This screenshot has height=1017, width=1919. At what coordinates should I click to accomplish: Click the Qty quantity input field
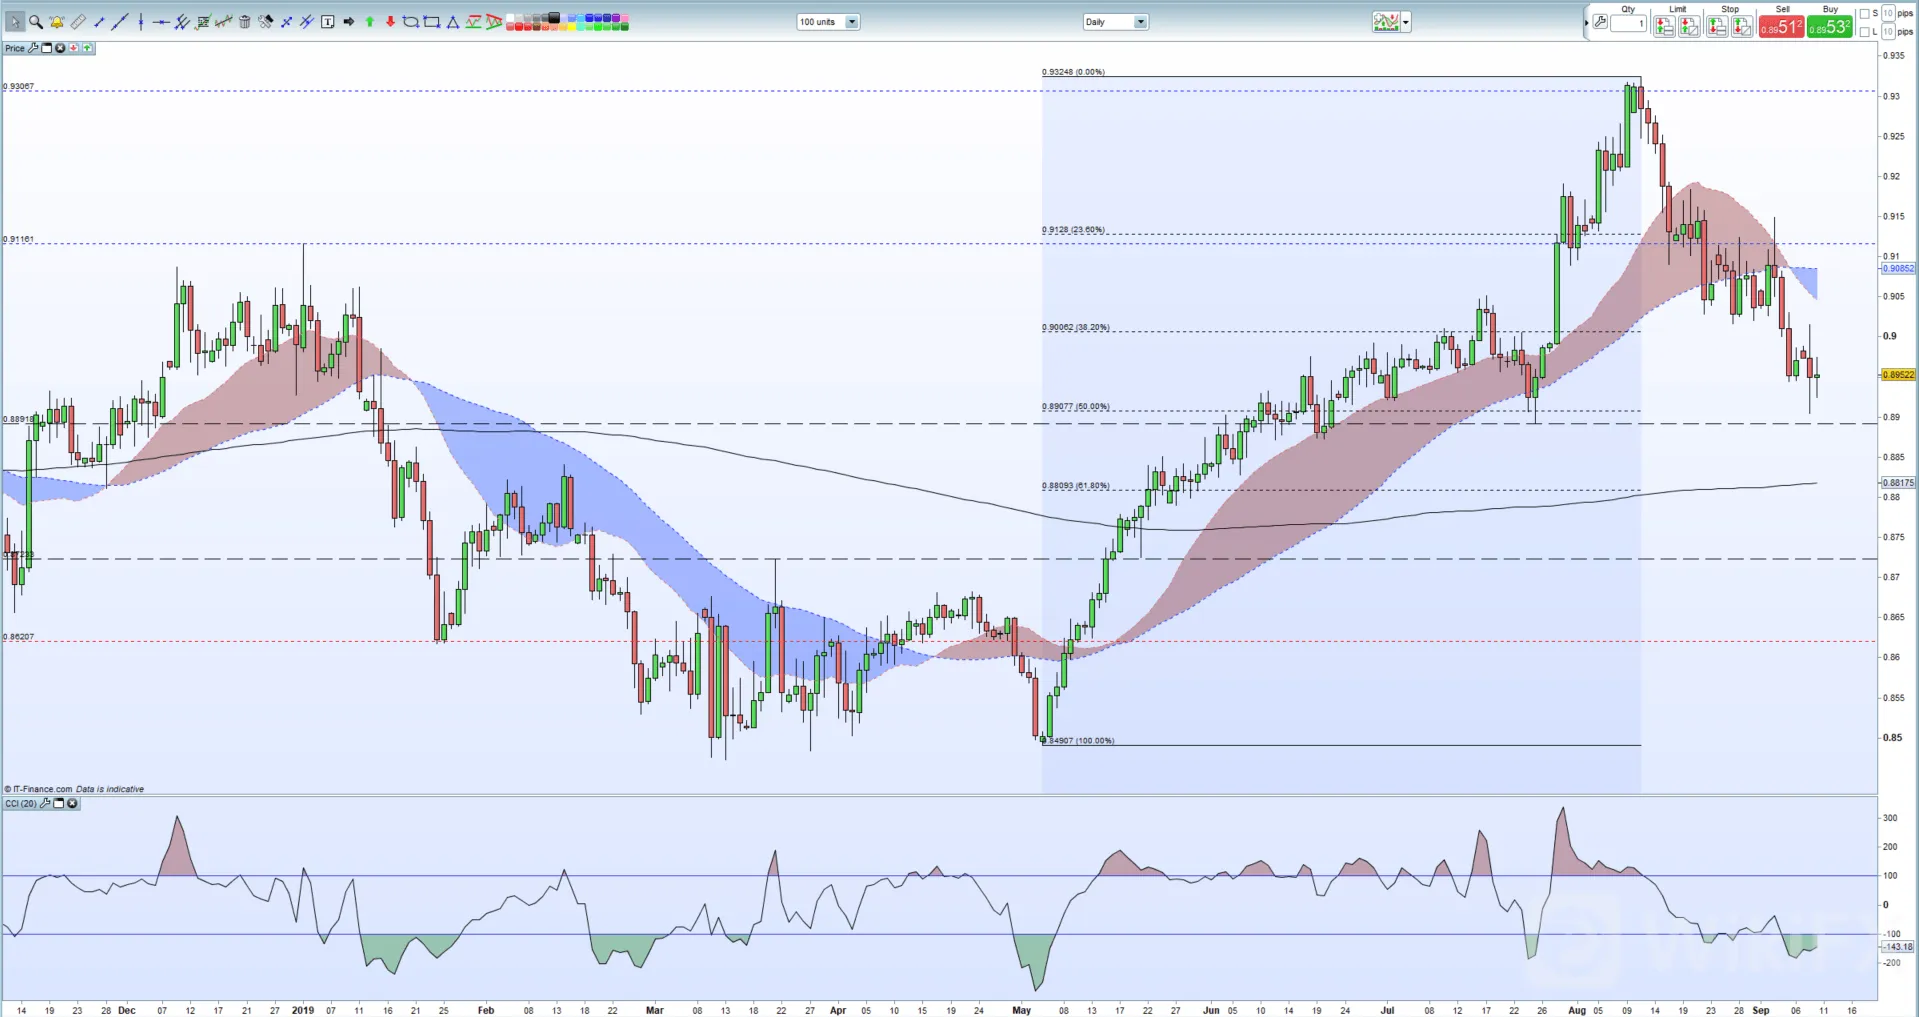(x=1629, y=23)
